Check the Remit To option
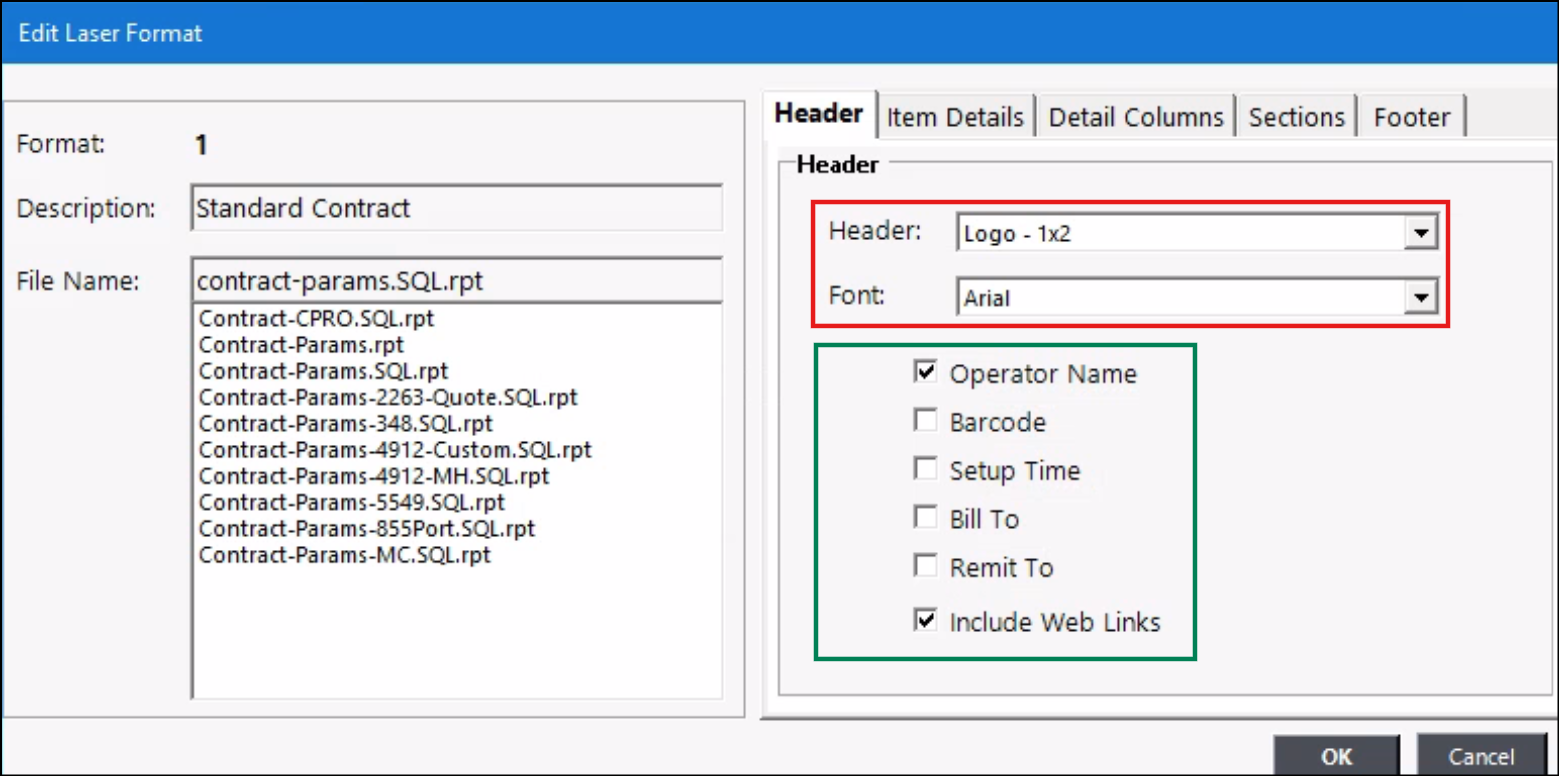Image resolution: width=1559 pixels, height=776 pixels. coord(925,566)
